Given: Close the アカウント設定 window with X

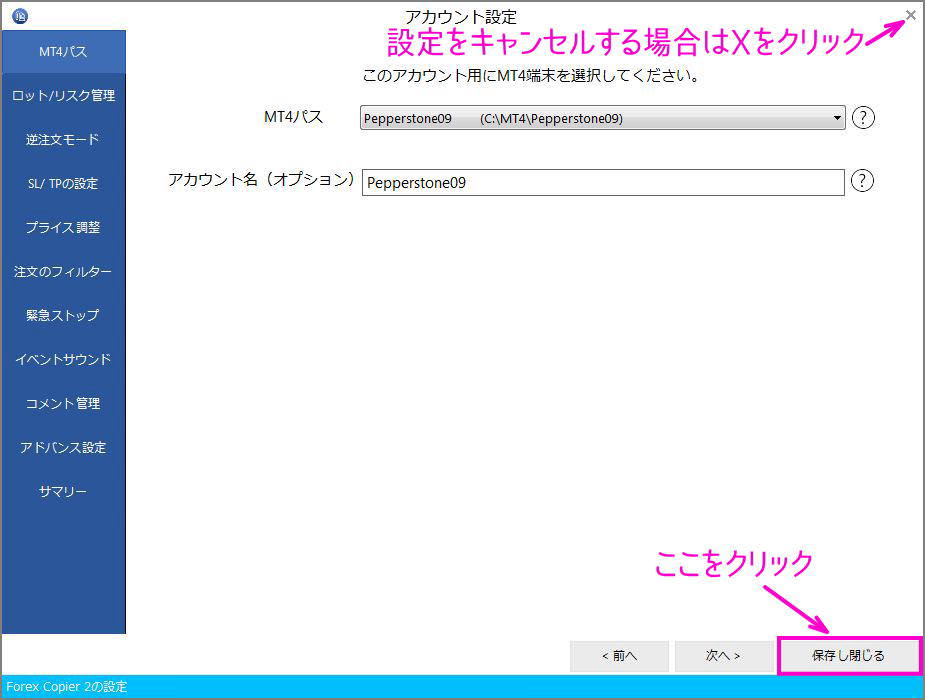Looking at the screenshot, I should point(910,15).
